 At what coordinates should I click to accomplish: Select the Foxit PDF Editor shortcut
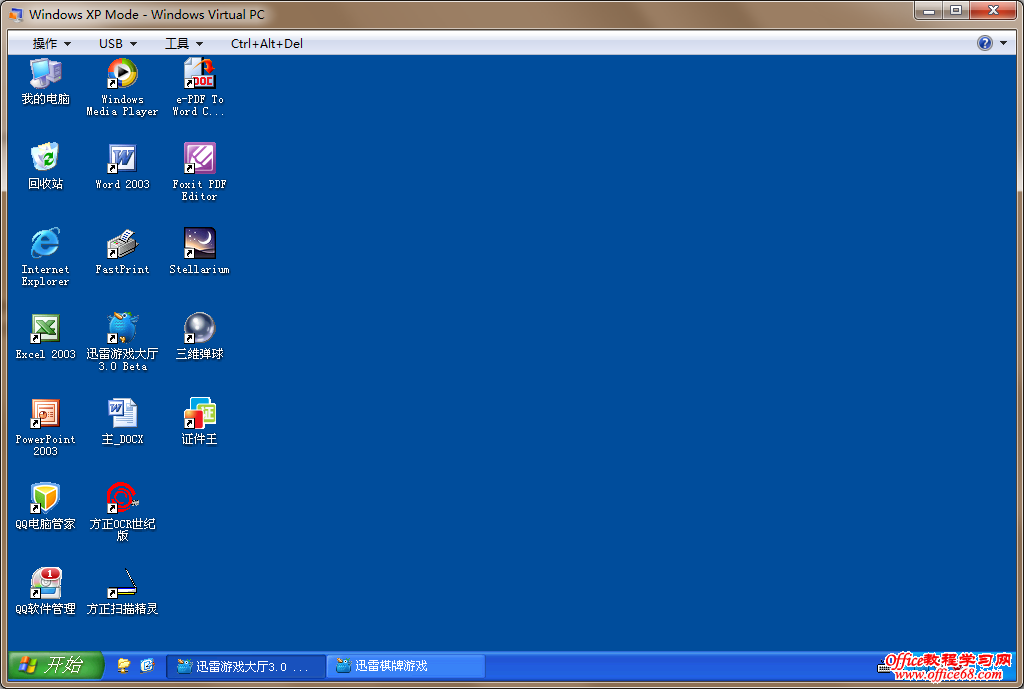pyautogui.click(x=199, y=172)
